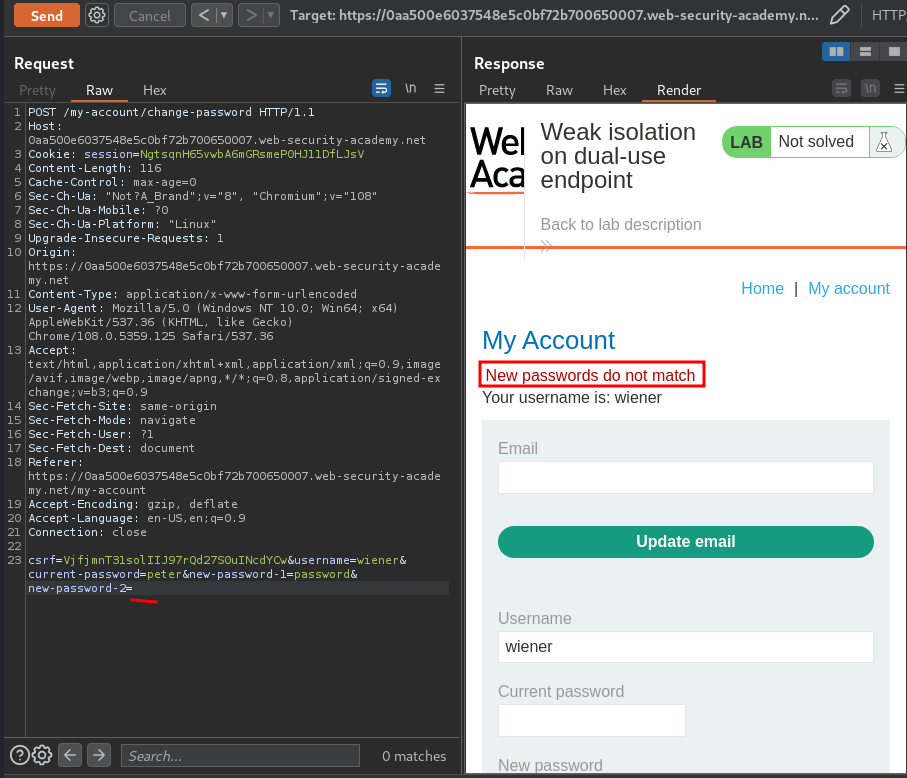
Task: Open the Home link
Action: [x=762, y=289]
